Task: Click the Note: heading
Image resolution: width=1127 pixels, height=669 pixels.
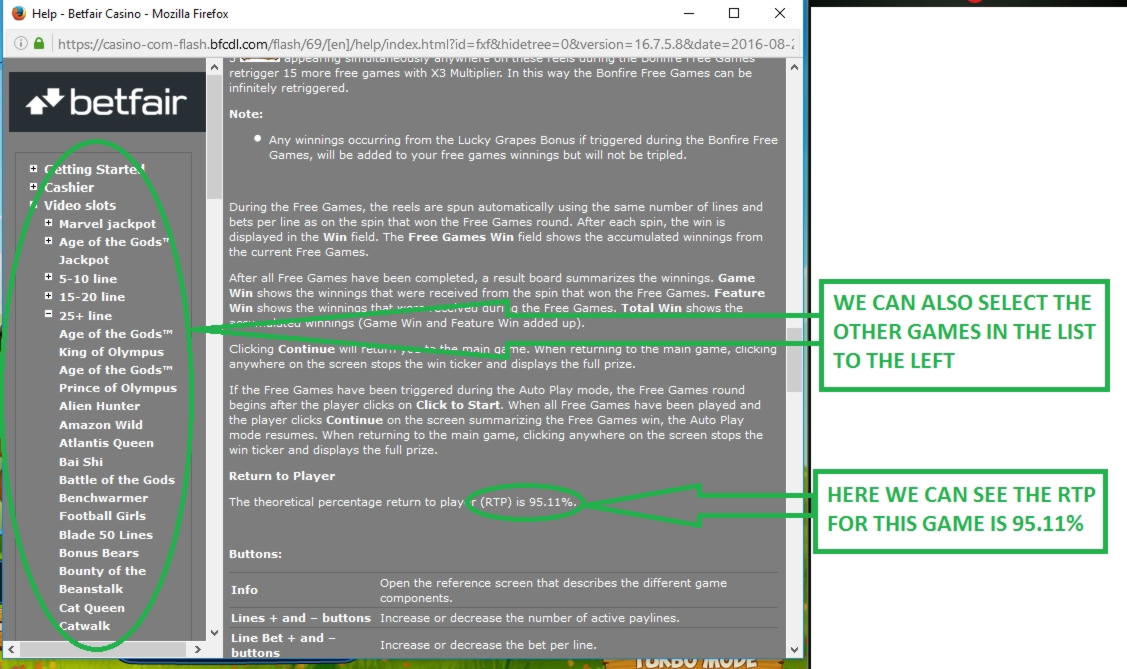Action: pyautogui.click(x=246, y=114)
